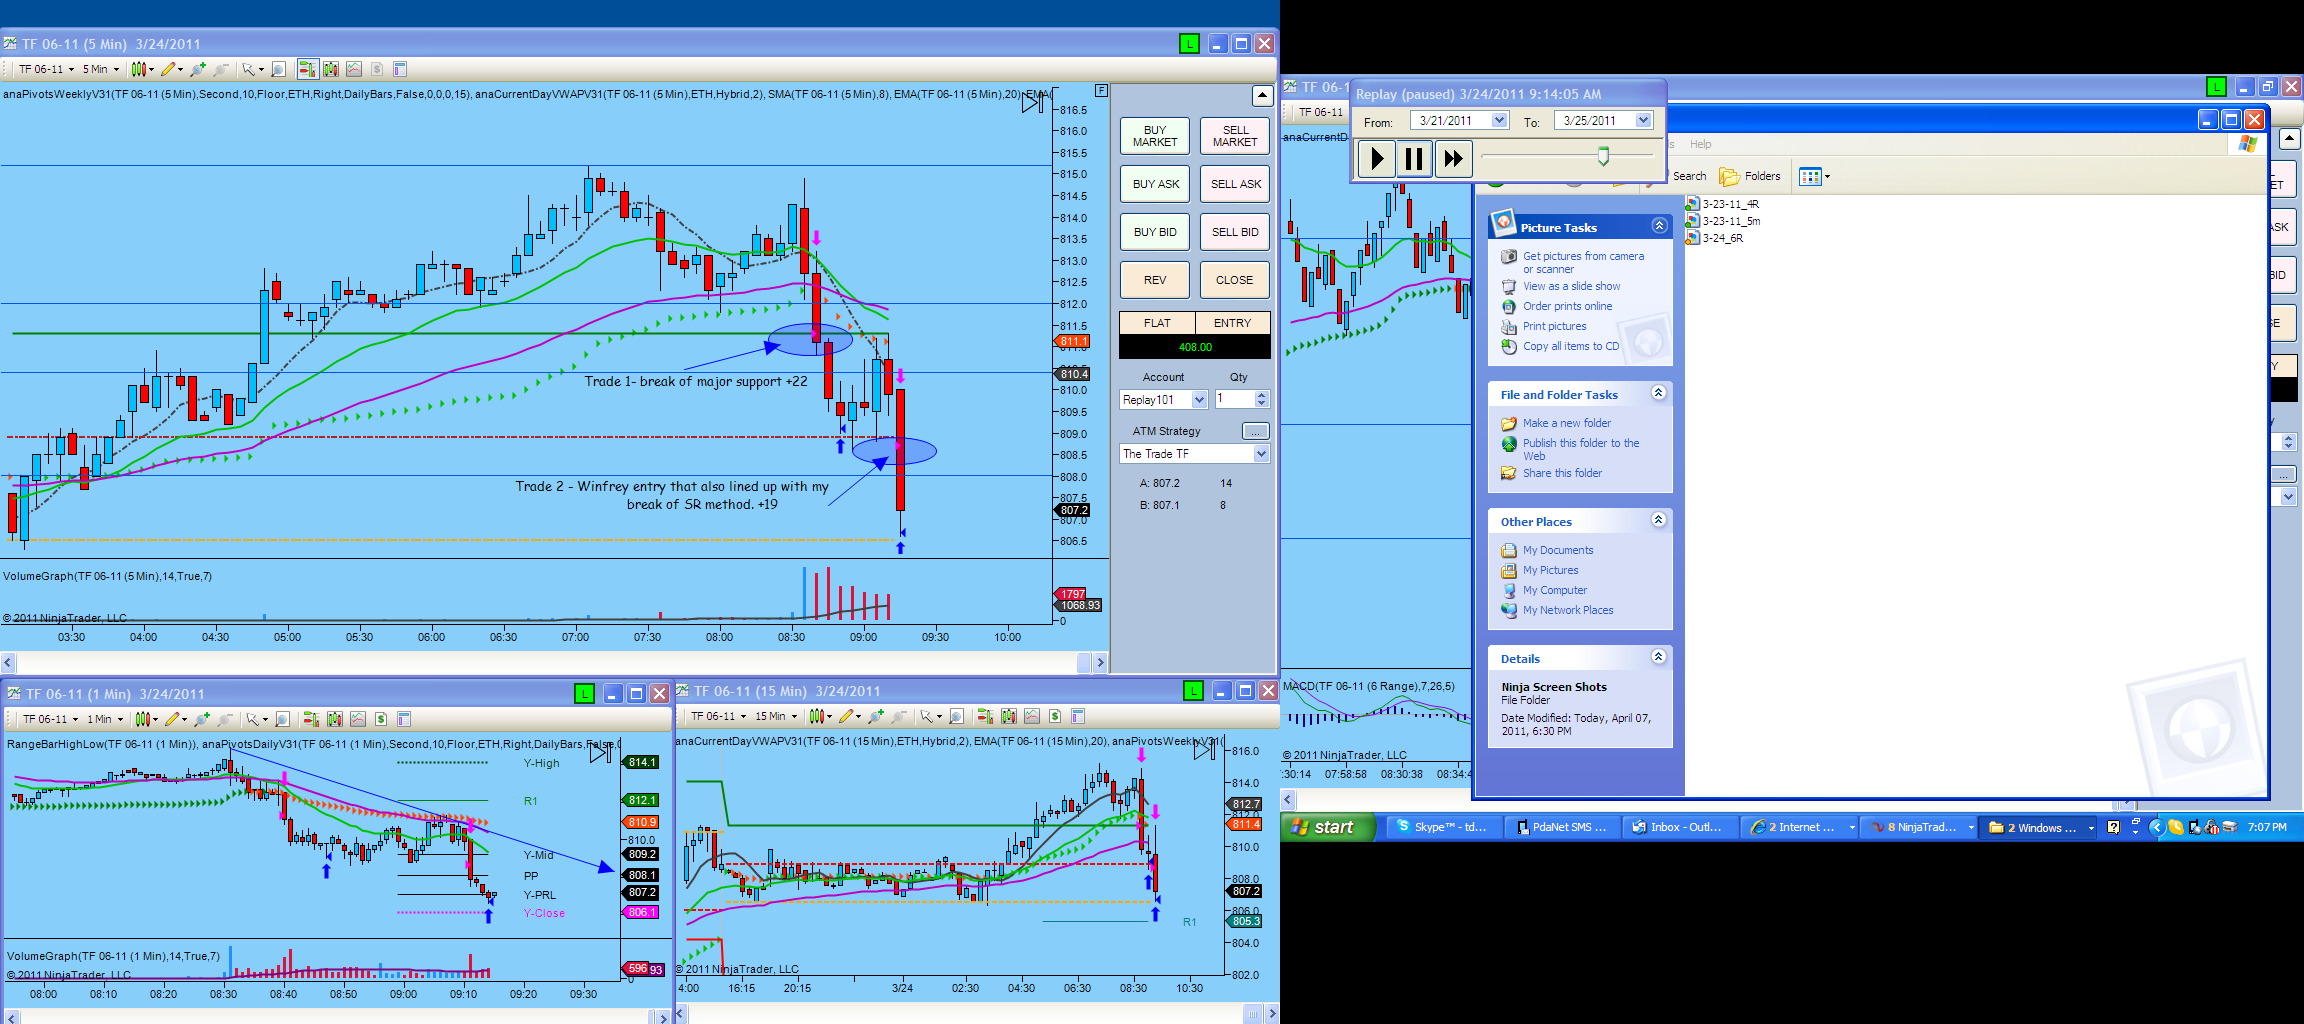Click the Folders toolbar button in Explorer
This screenshot has height=1024, width=2304.
[1750, 176]
